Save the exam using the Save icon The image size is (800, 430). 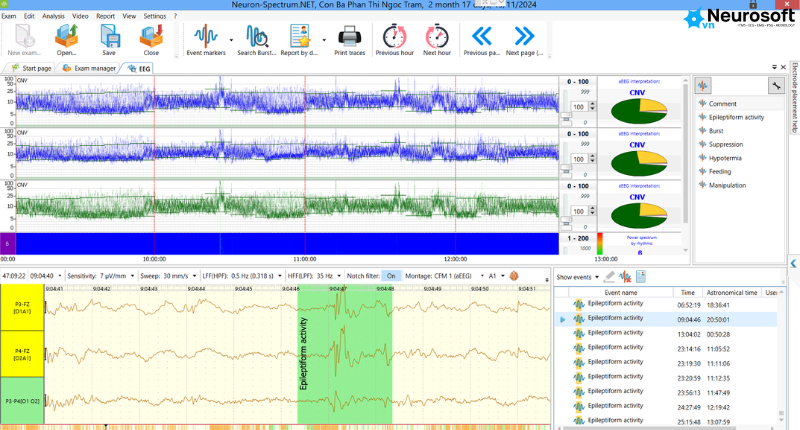click(109, 40)
